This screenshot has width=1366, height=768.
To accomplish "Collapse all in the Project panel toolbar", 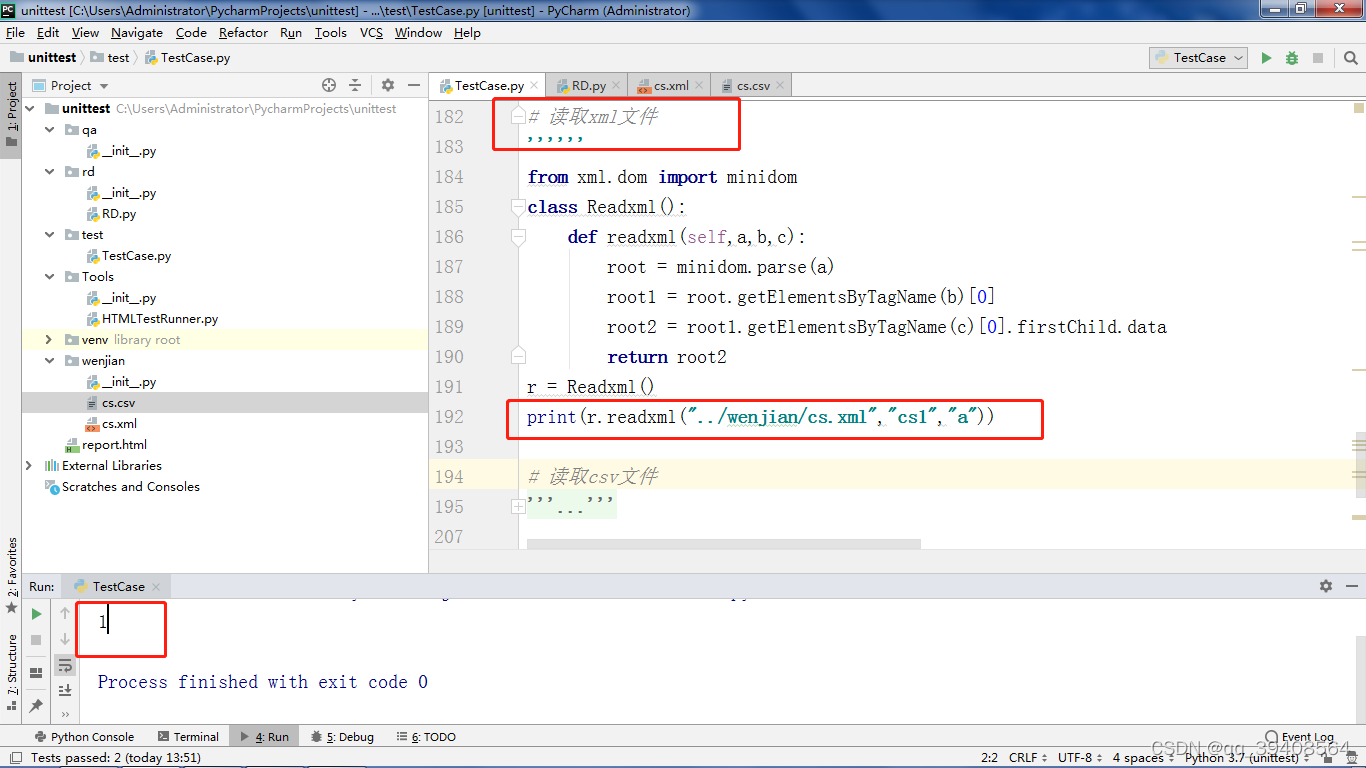I will pyautogui.click(x=355, y=85).
